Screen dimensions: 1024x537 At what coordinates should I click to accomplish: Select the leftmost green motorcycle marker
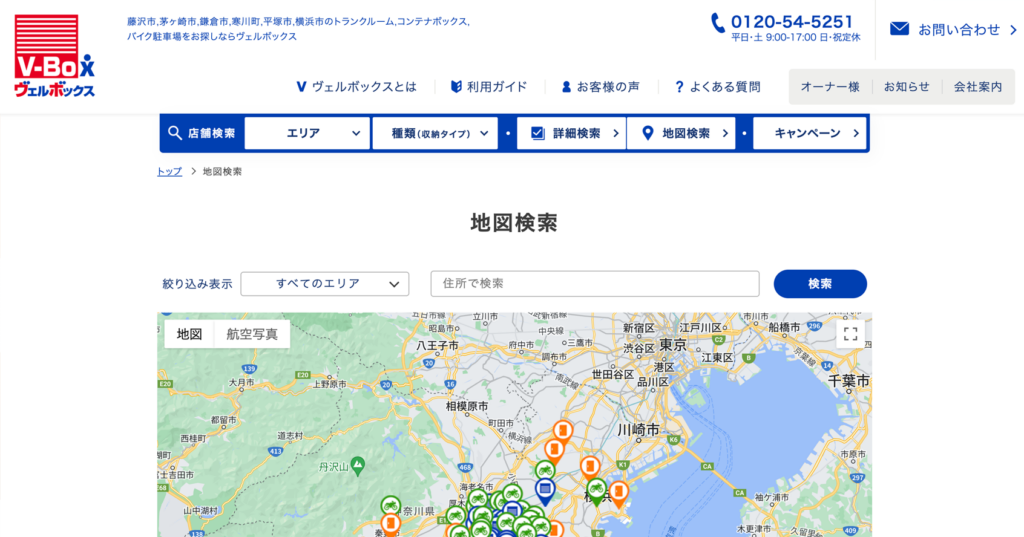point(390,506)
